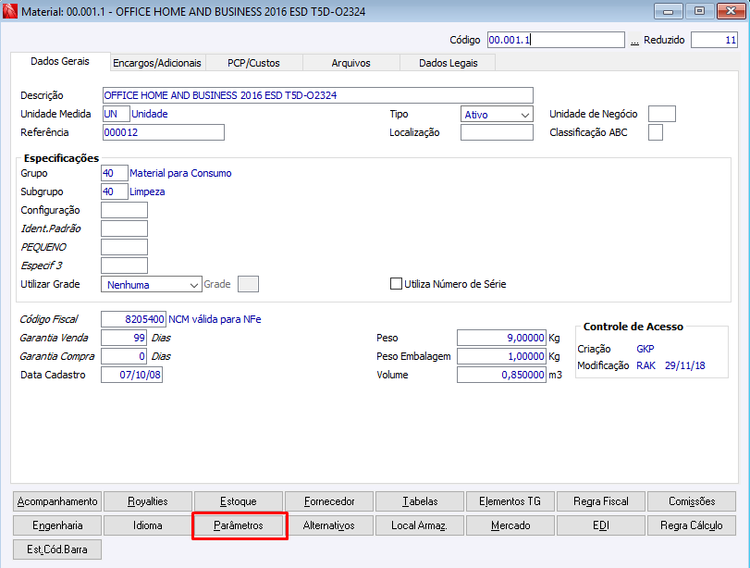The height and width of the screenshot is (568, 750).
Task: Select the Arquivos tab
Action: (x=351, y=63)
